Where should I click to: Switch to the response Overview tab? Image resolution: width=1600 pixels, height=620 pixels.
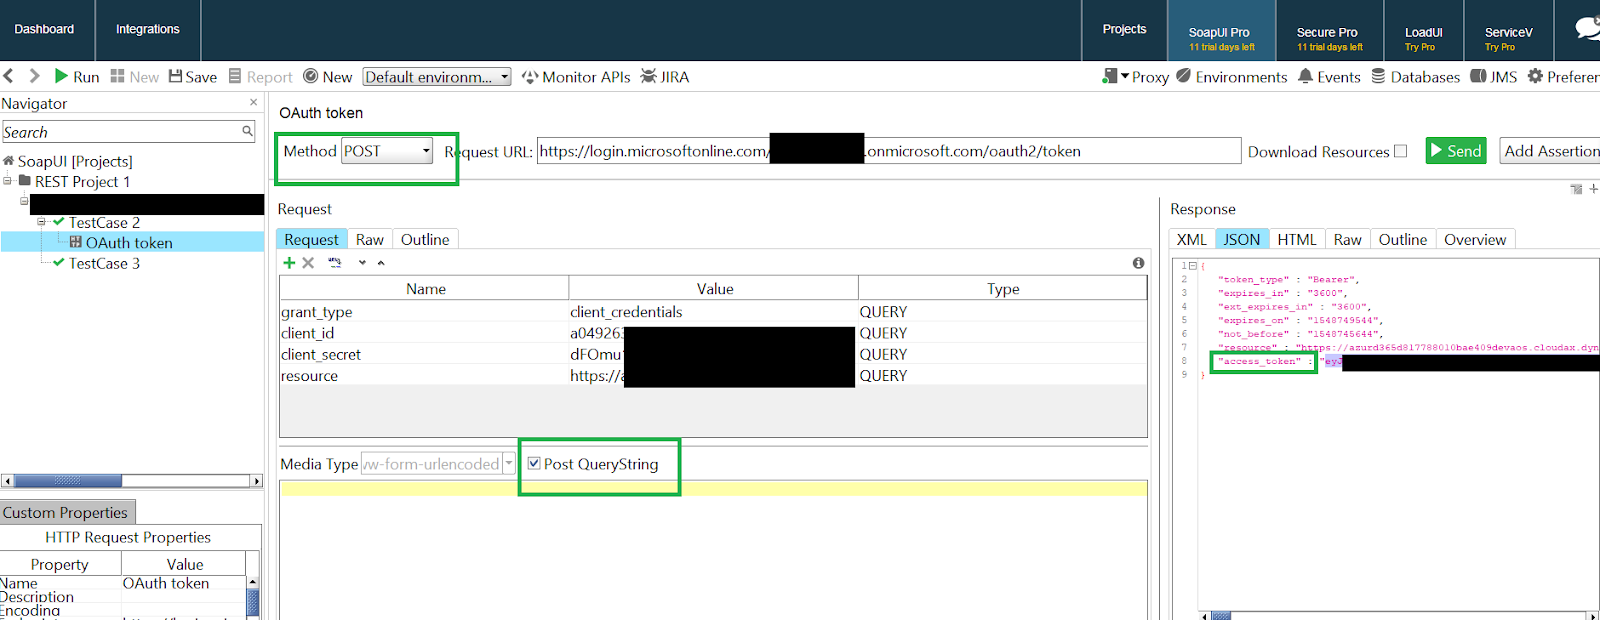point(1475,239)
